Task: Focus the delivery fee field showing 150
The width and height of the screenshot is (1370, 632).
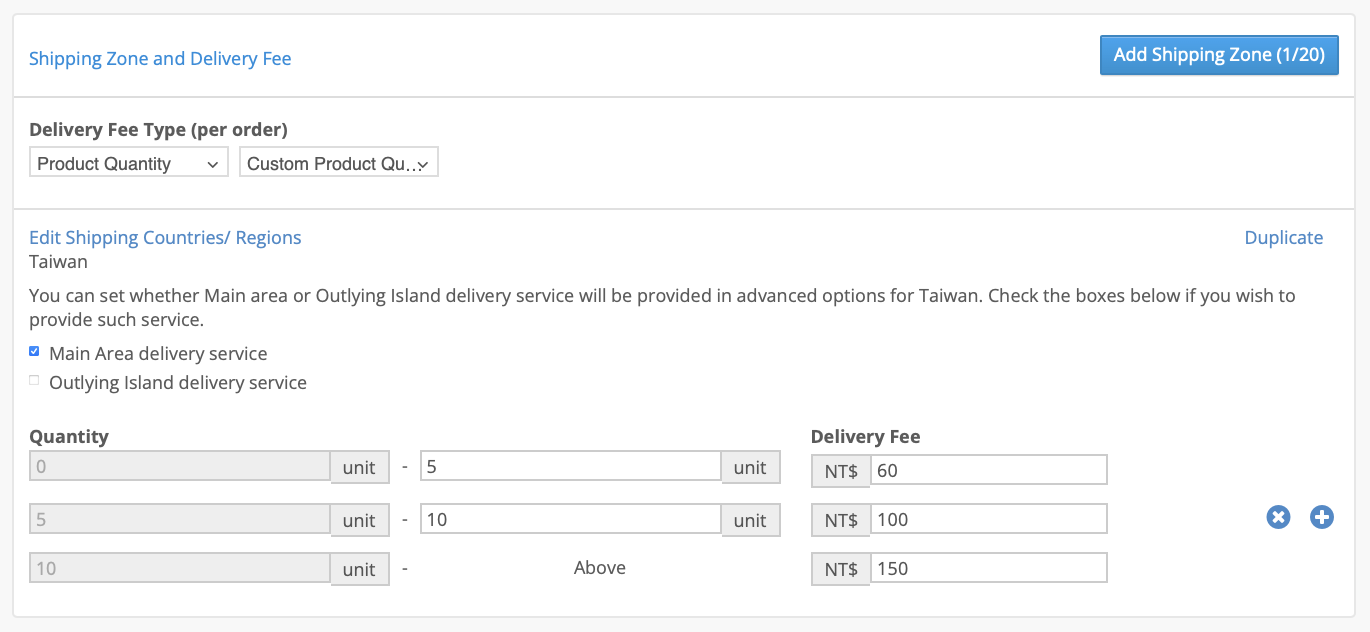Action: point(988,568)
